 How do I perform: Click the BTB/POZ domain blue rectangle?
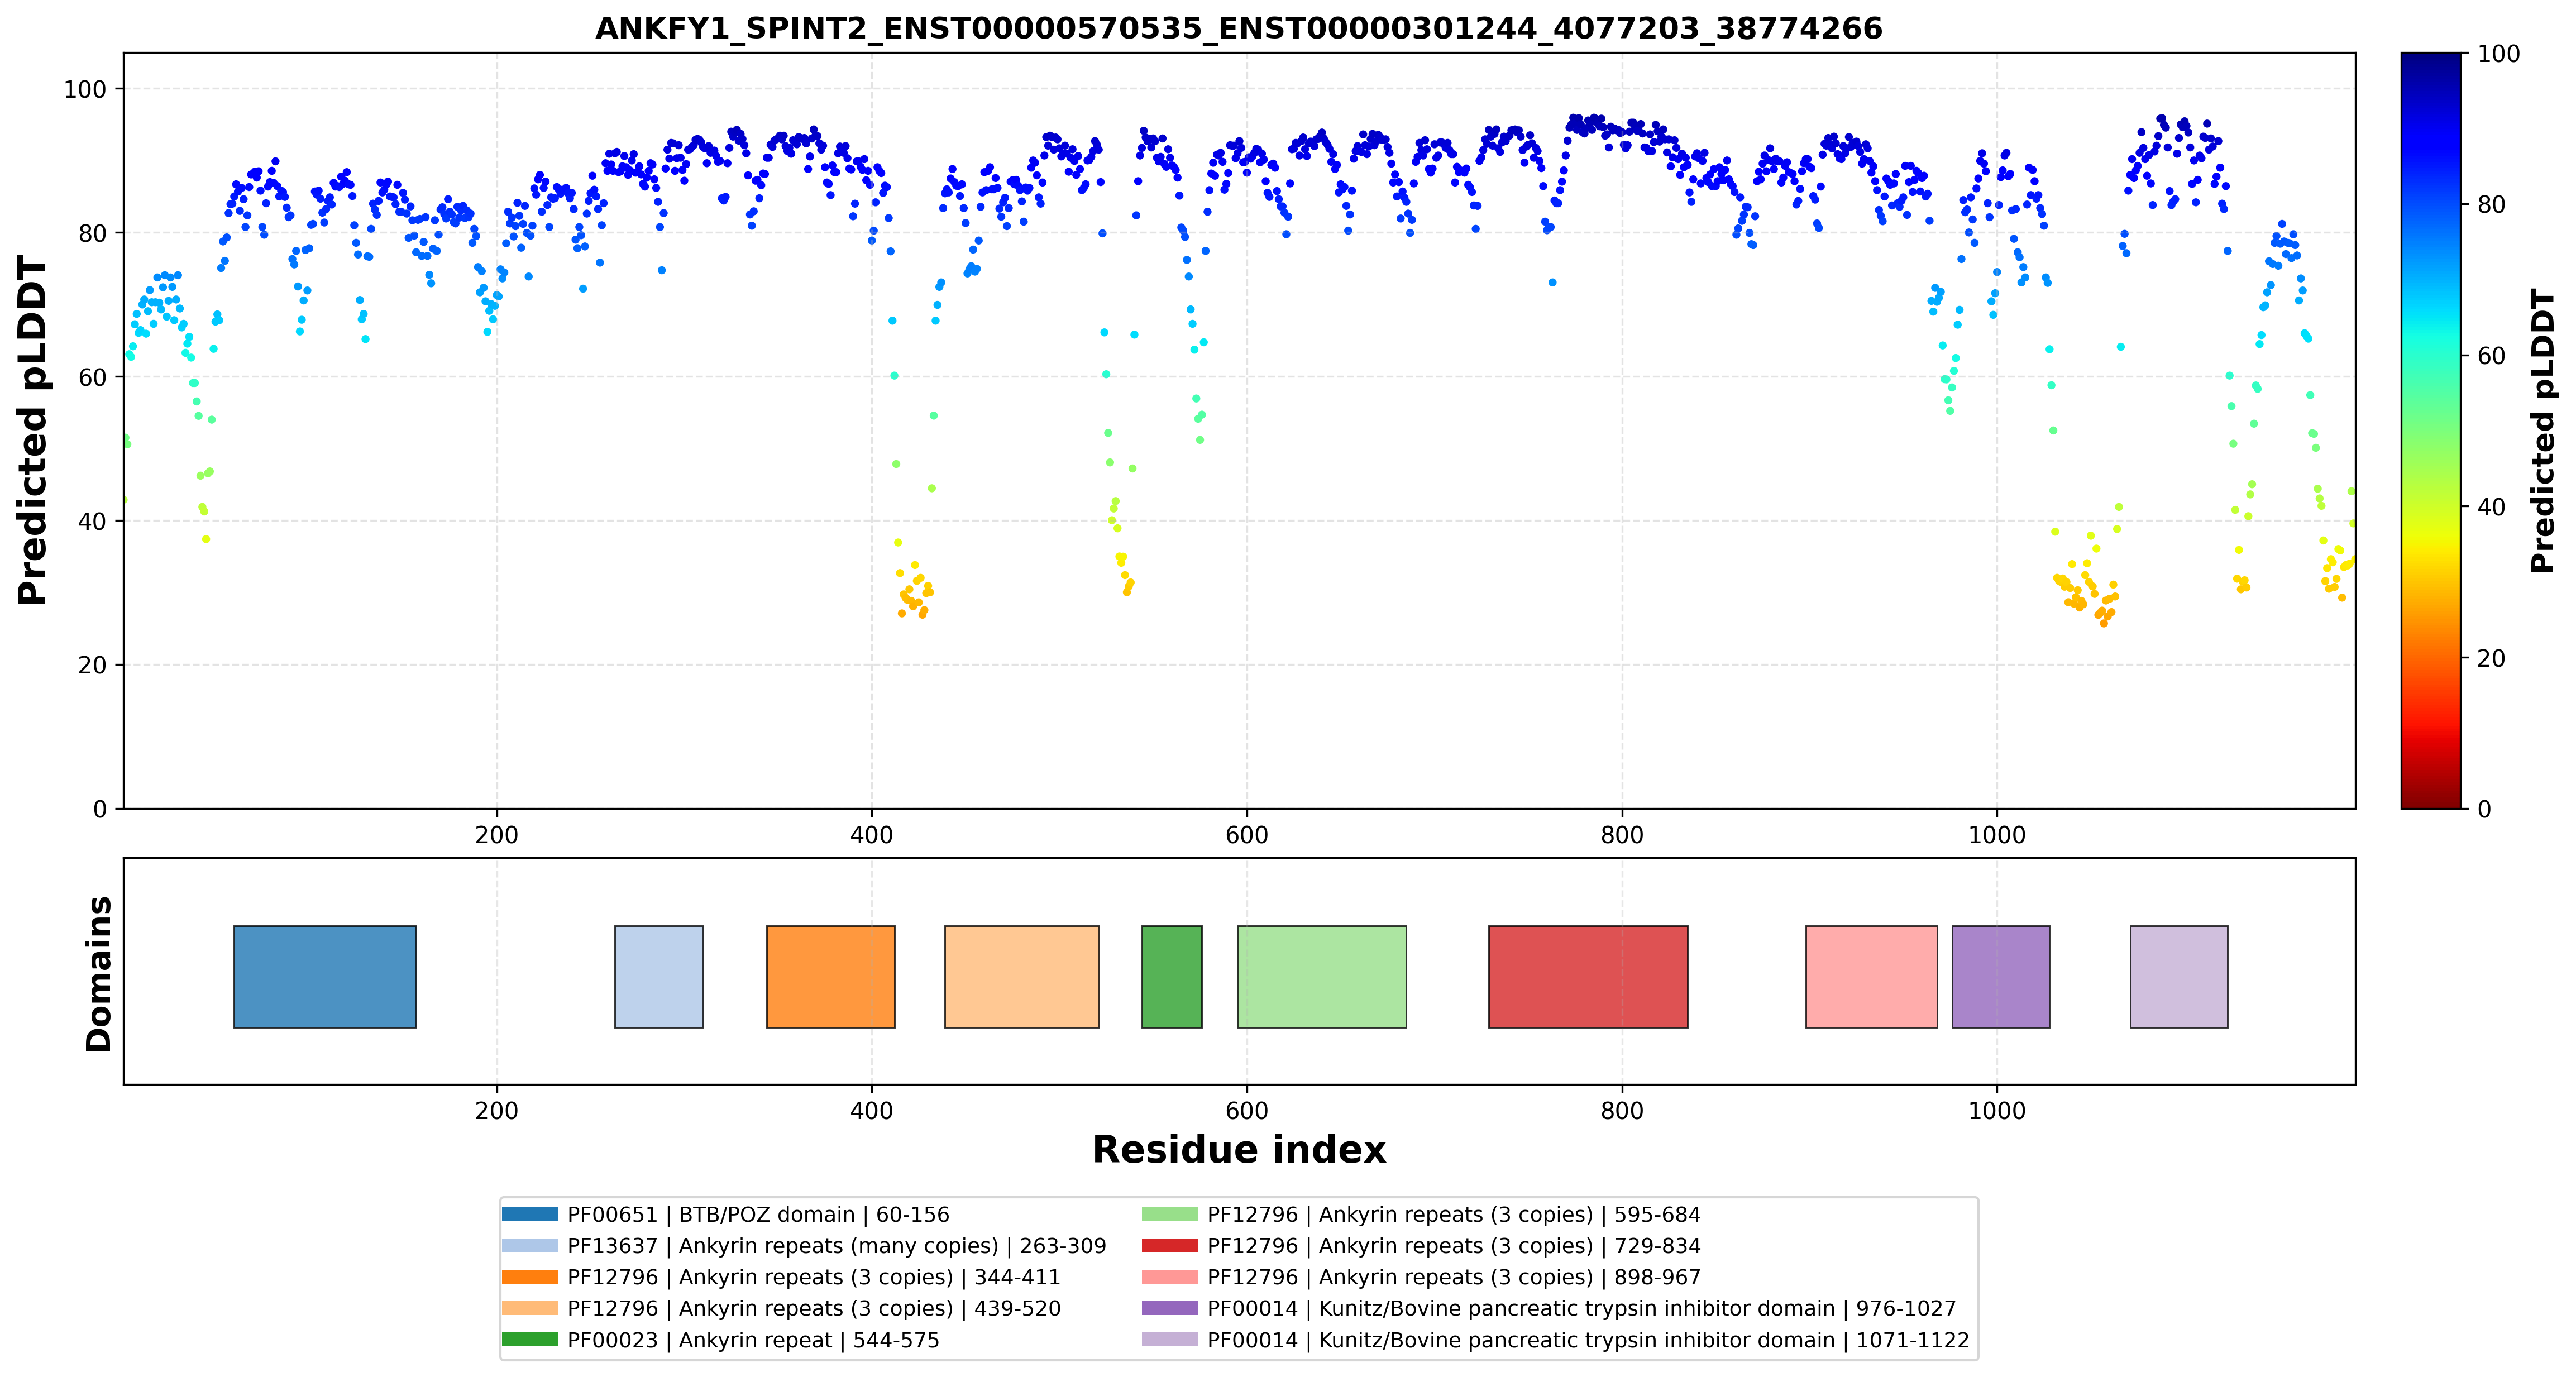tap(325, 977)
